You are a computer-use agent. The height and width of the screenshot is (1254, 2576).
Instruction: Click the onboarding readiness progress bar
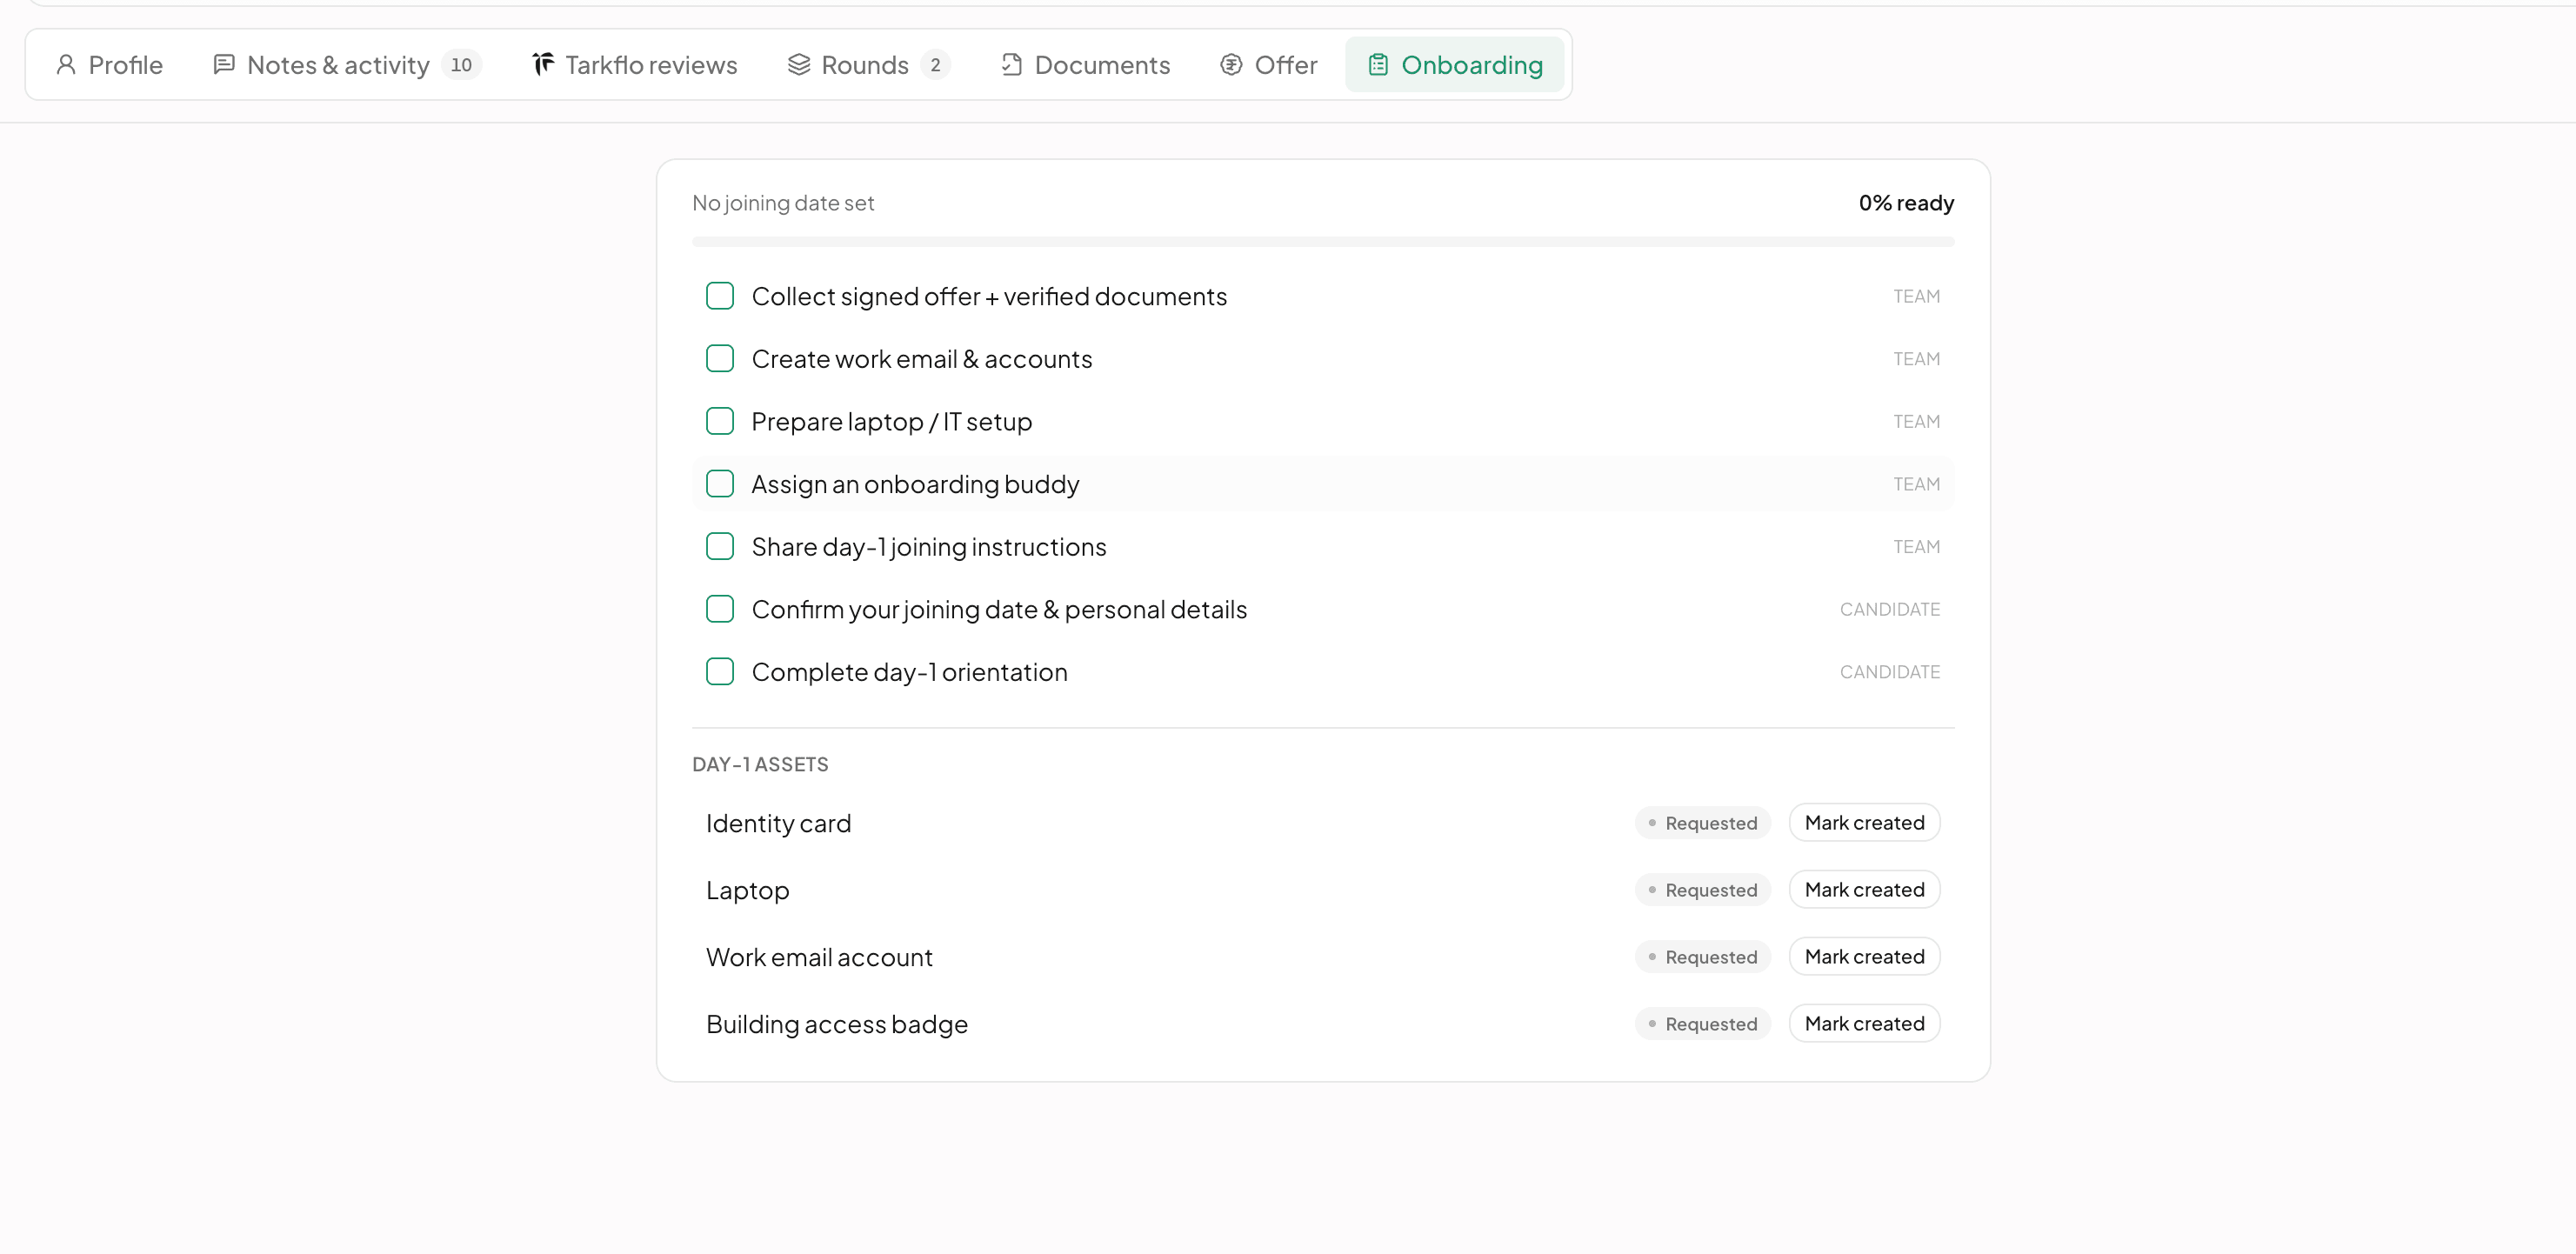[1323, 242]
